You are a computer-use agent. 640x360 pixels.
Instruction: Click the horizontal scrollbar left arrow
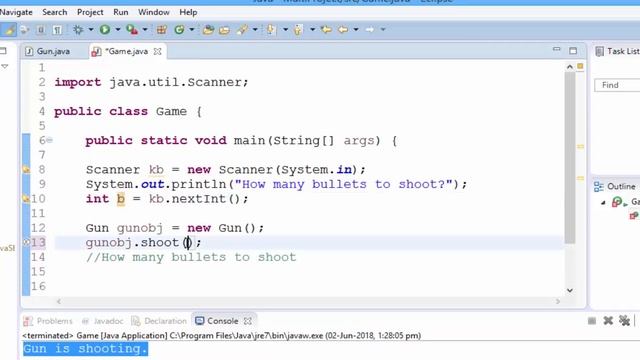59,302
